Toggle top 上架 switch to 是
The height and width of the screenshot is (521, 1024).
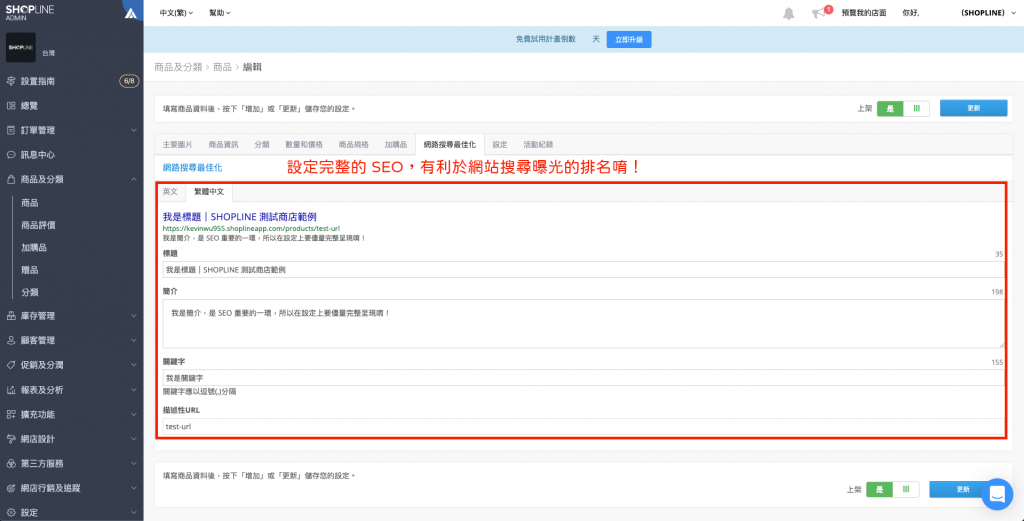click(x=890, y=108)
